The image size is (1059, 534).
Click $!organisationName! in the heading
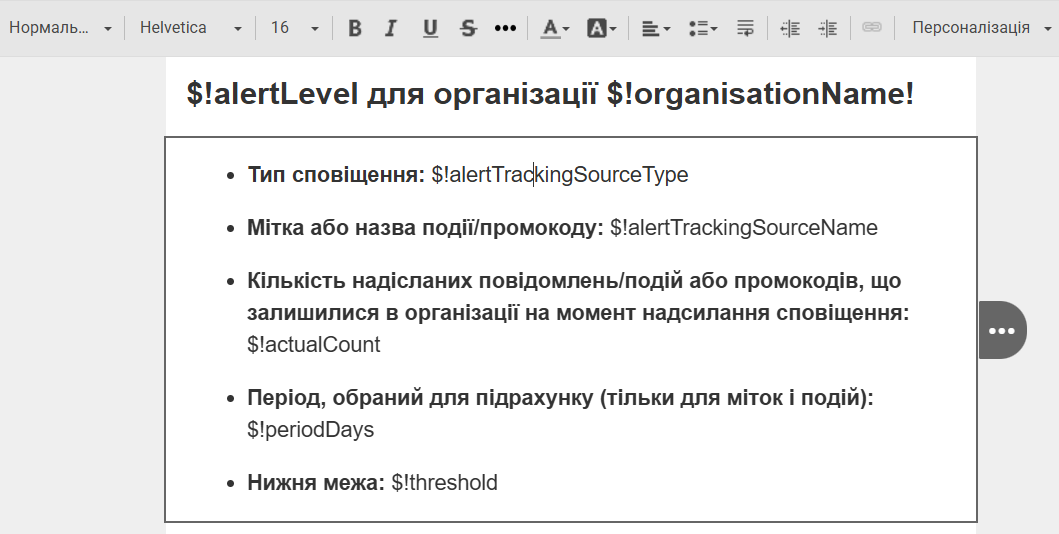click(x=760, y=94)
